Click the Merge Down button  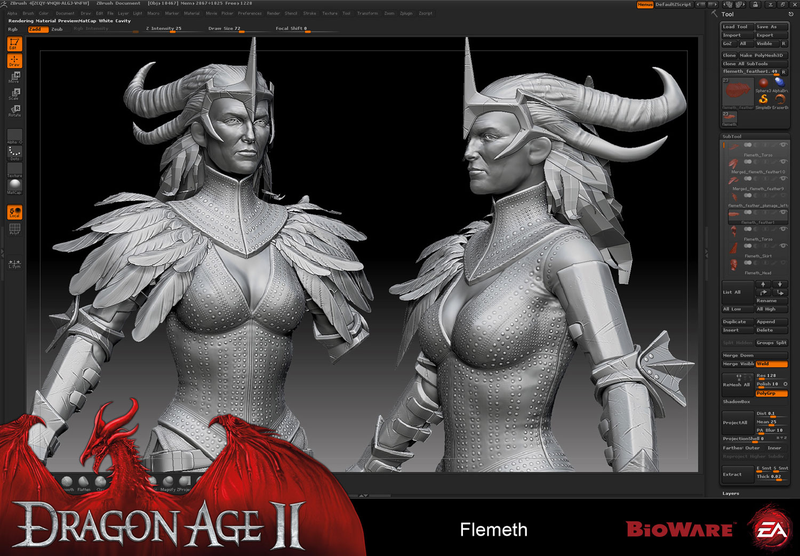[755, 355]
